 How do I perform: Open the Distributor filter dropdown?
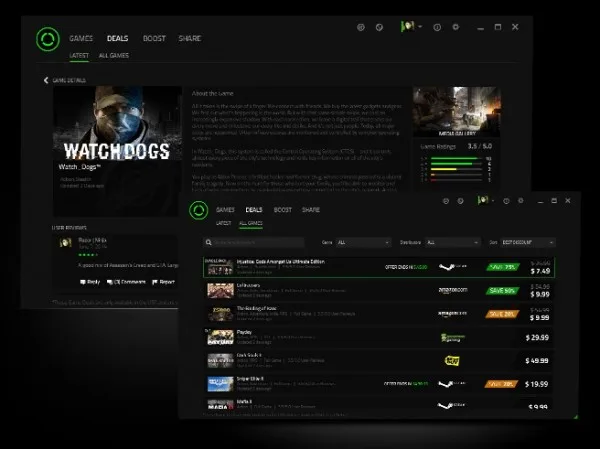click(x=453, y=242)
